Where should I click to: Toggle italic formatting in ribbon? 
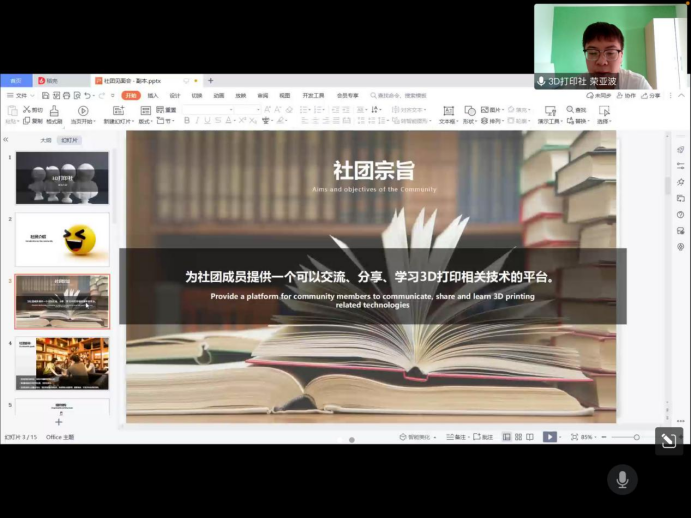196,120
